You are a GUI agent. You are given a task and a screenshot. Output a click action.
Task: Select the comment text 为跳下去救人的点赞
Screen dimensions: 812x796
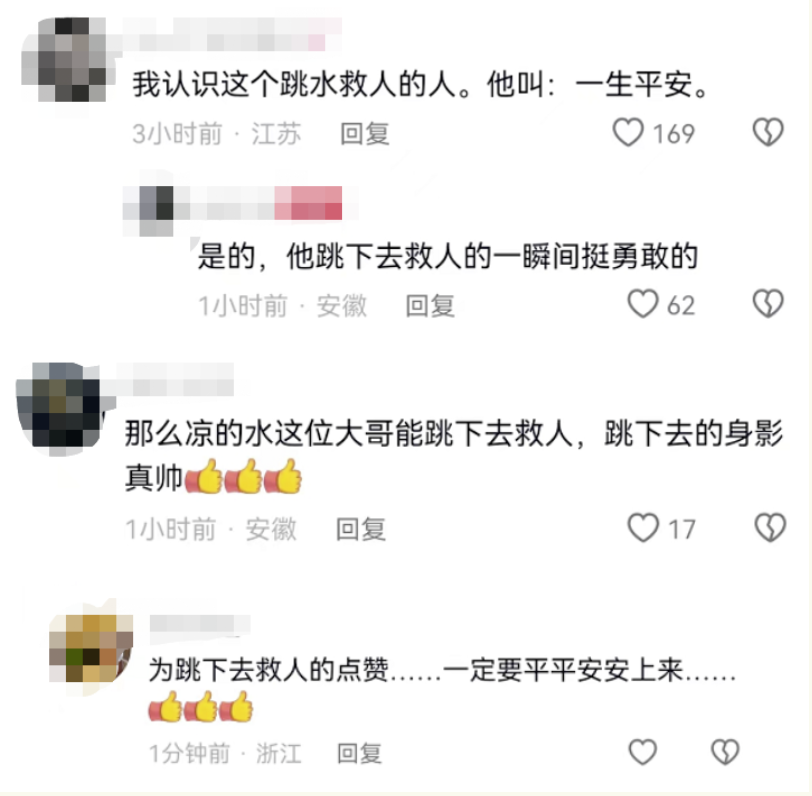tap(269, 670)
